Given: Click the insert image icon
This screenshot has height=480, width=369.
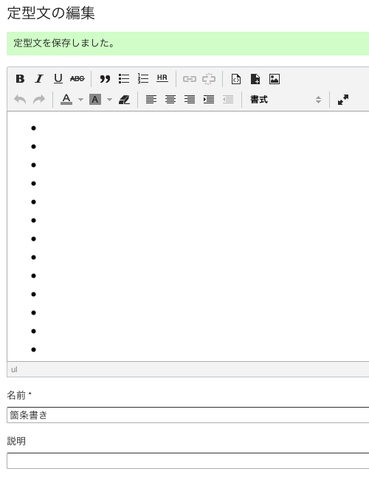Looking at the screenshot, I should pyautogui.click(x=274, y=79).
